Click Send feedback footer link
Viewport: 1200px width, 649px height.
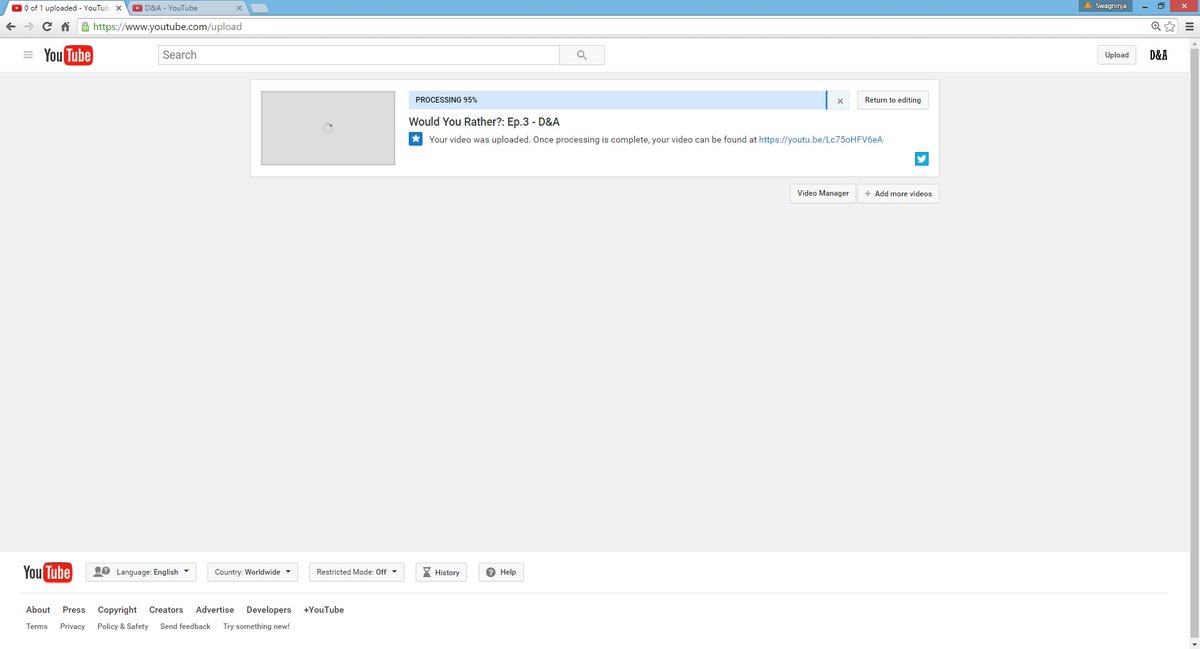[x=185, y=627]
